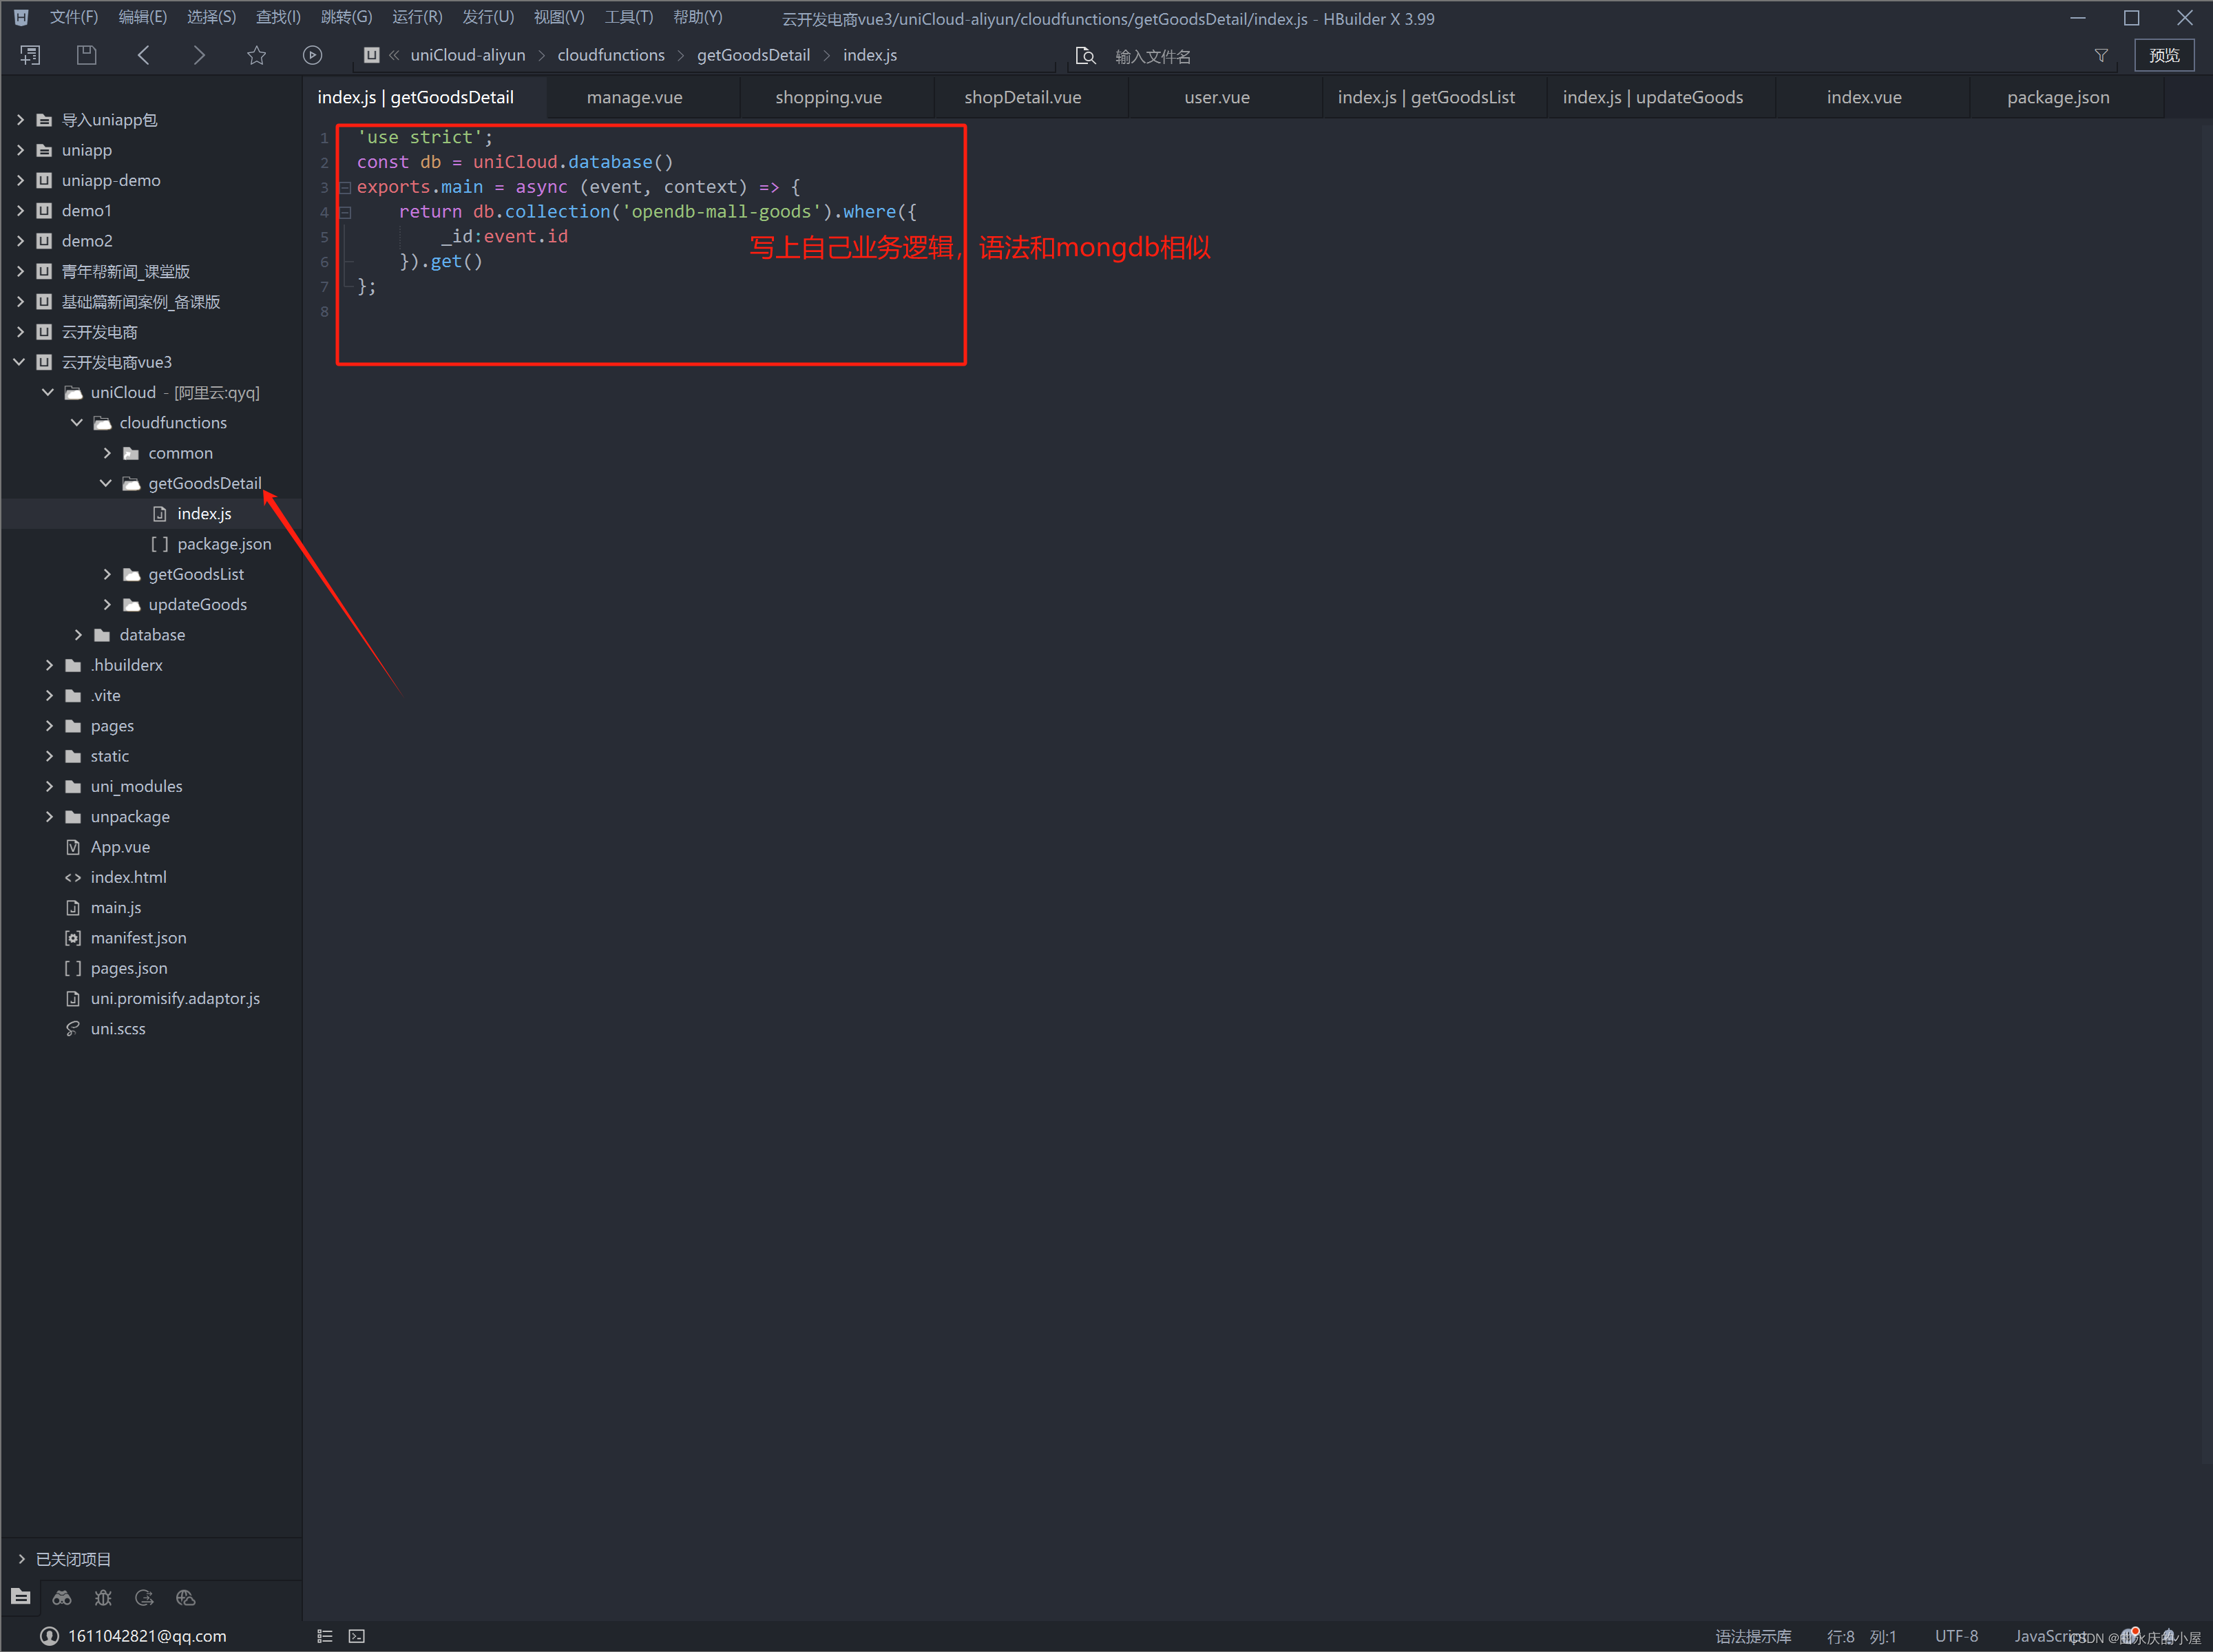Image resolution: width=2213 pixels, height=1652 pixels.
Task: Expand the common folder
Action: (107, 453)
